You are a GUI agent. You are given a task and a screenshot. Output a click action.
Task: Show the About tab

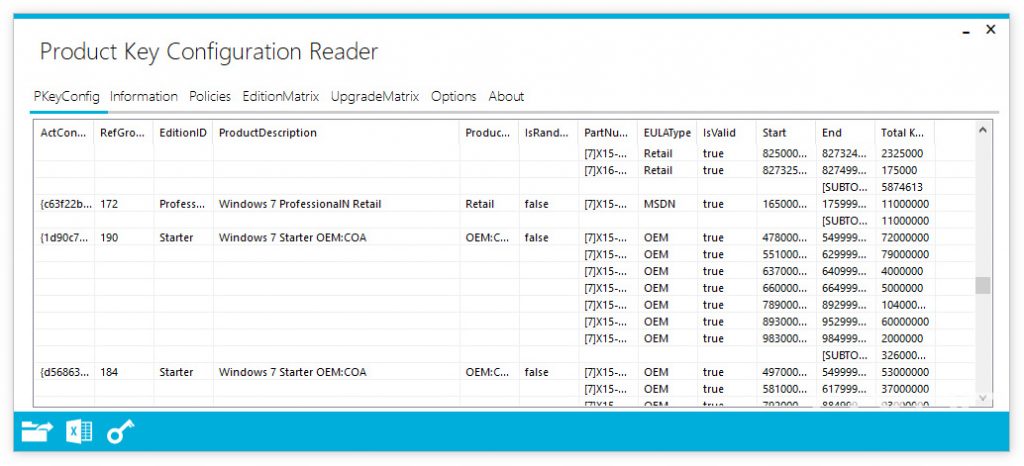click(x=506, y=97)
